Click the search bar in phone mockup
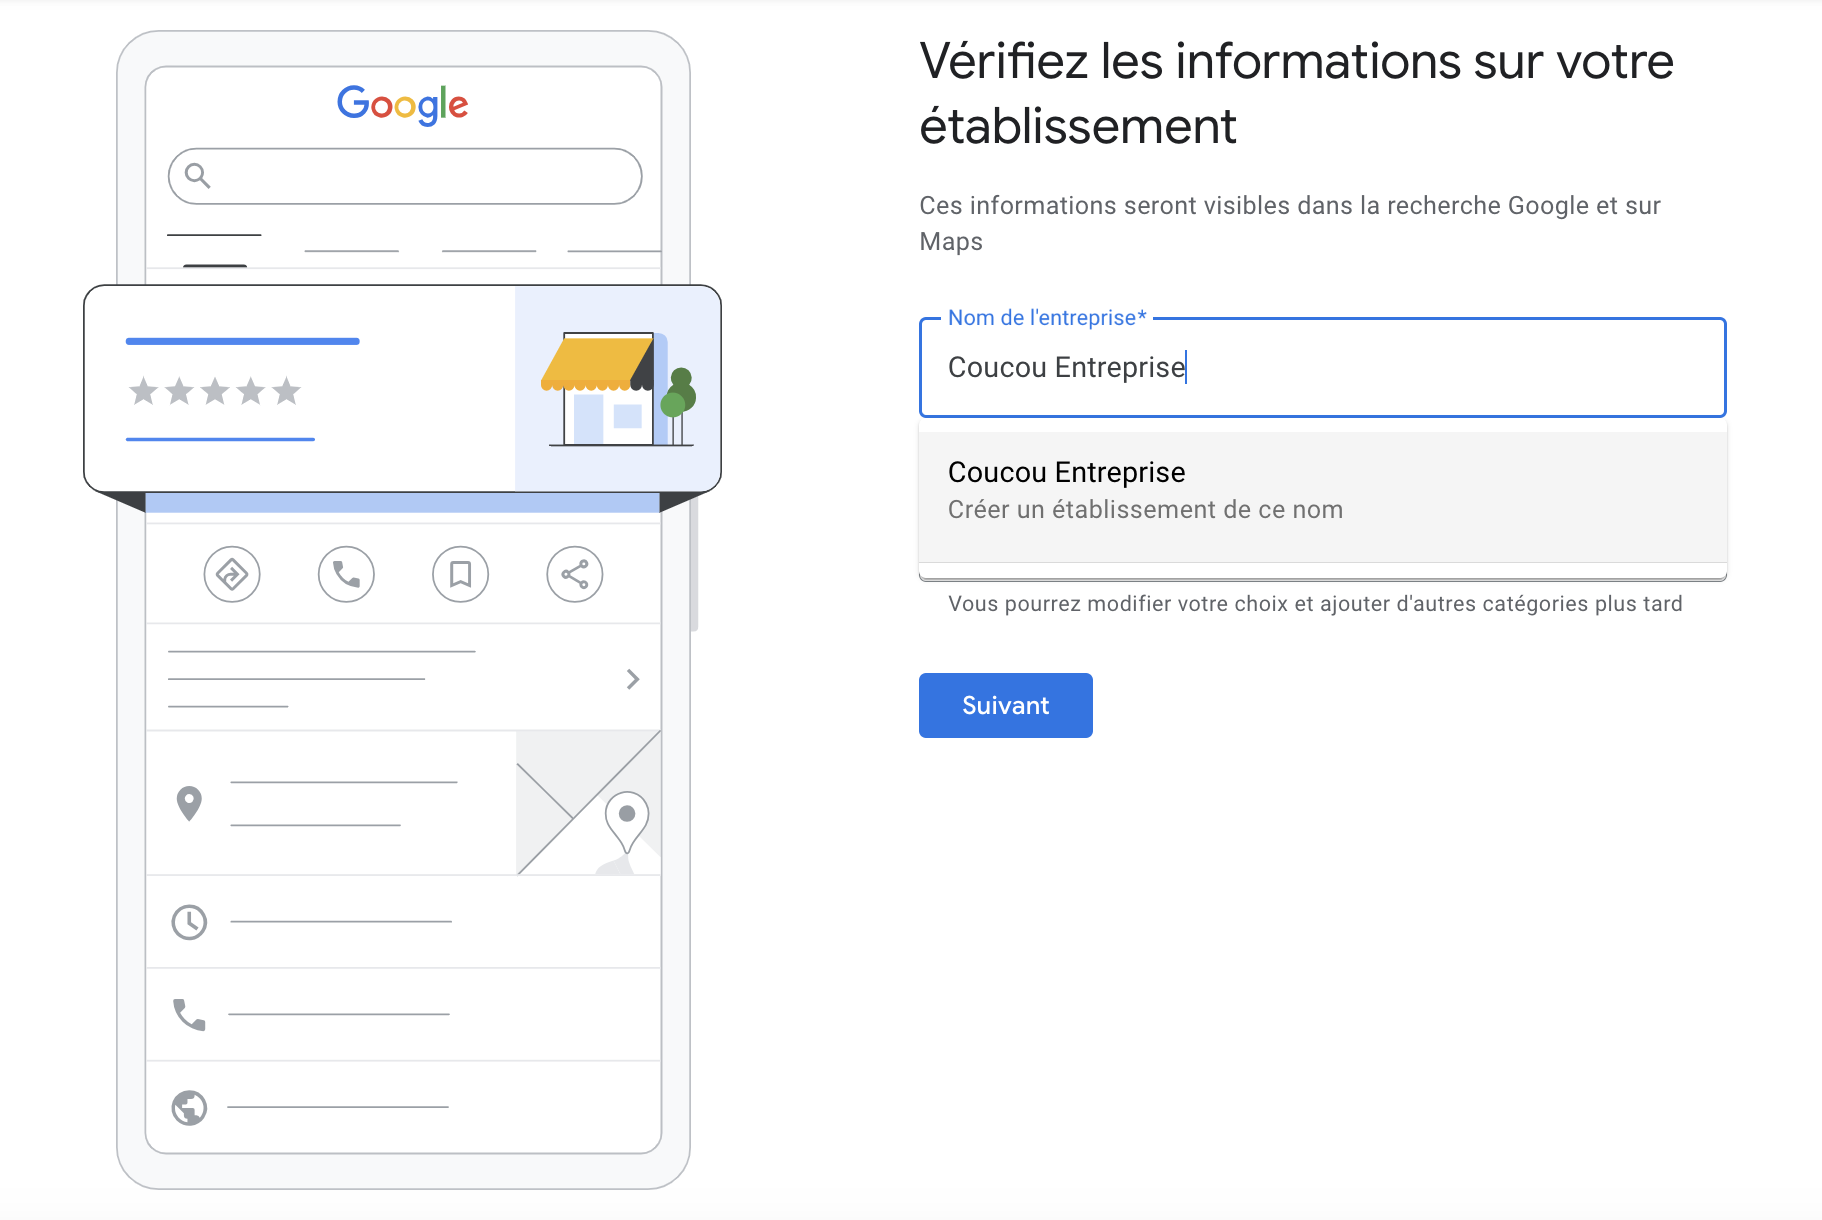Screen dimensions: 1822x1220 [405, 177]
